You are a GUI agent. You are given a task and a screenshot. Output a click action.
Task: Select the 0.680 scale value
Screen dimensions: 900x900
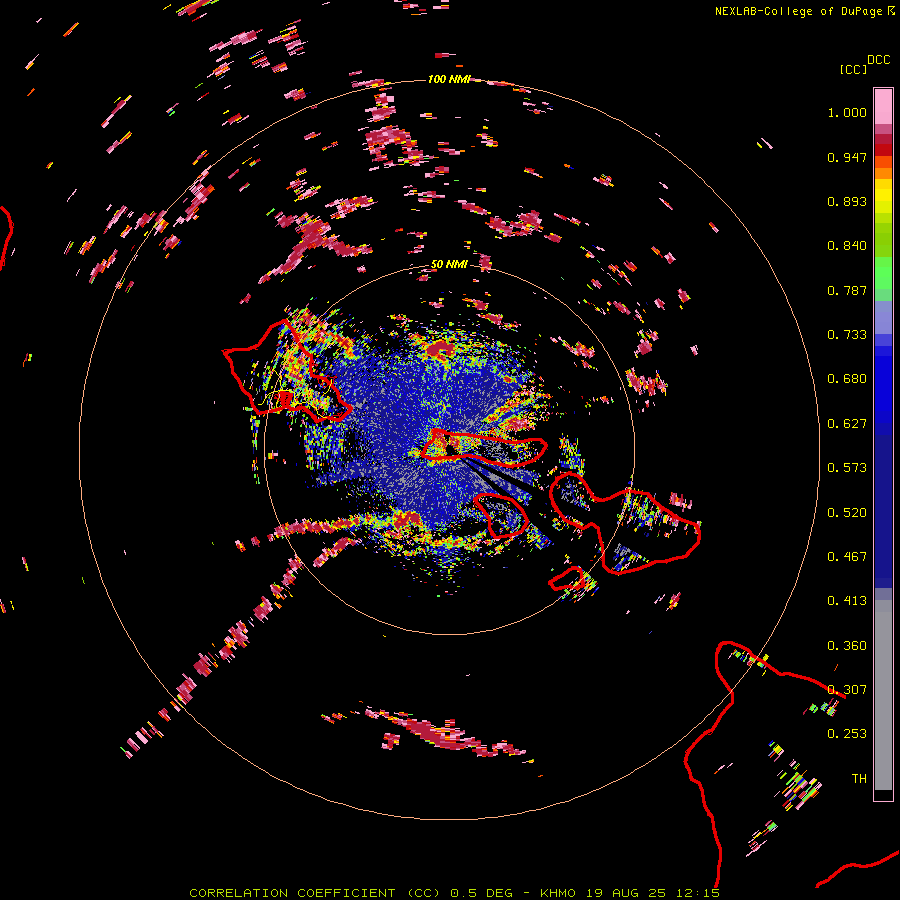click(x=847, y=379)
